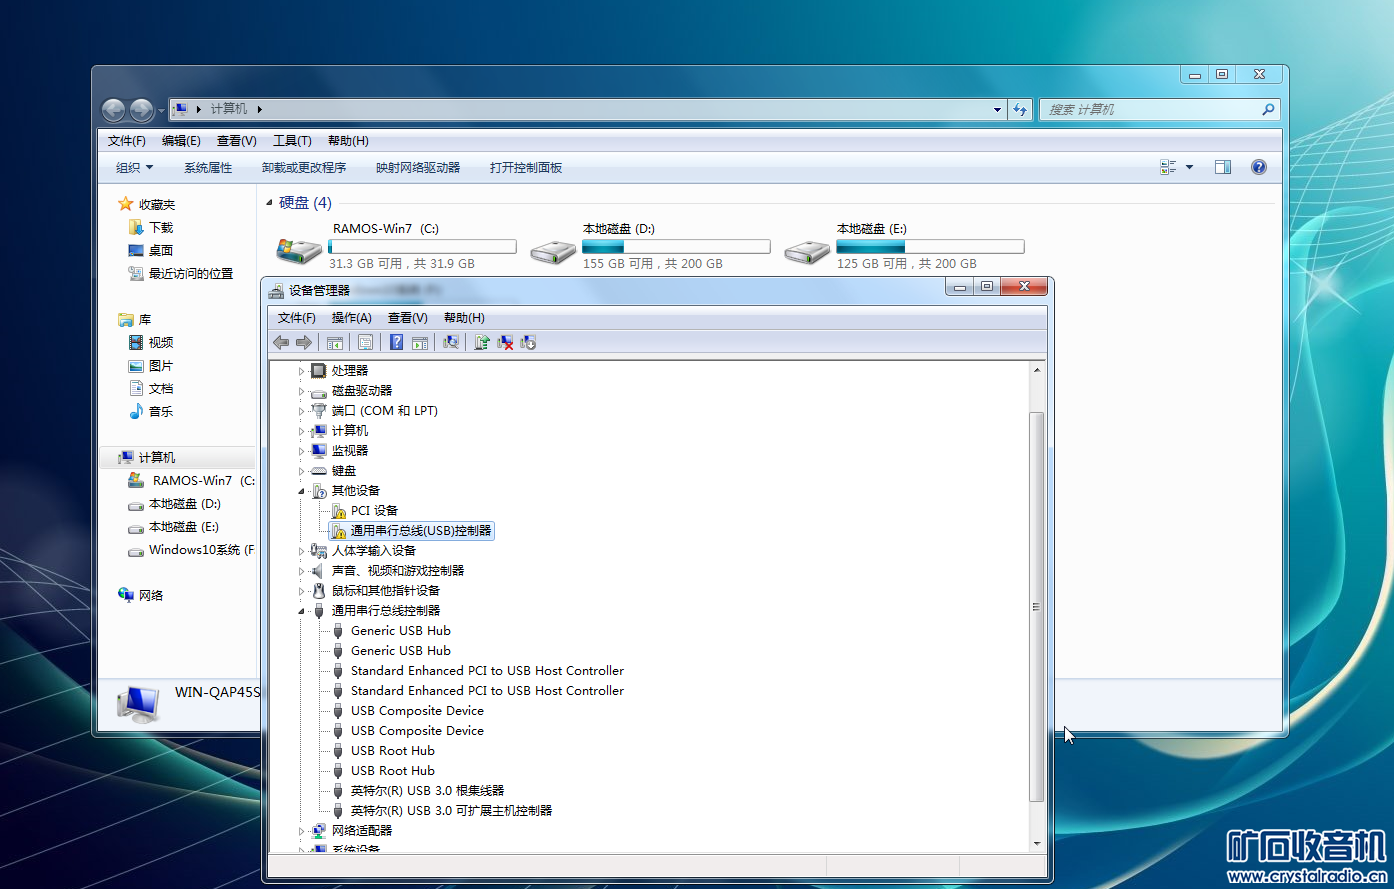This screenshot has width=1394, height=889.
Task: Select the PCI 设备 warning device
Action: point(374,511)
